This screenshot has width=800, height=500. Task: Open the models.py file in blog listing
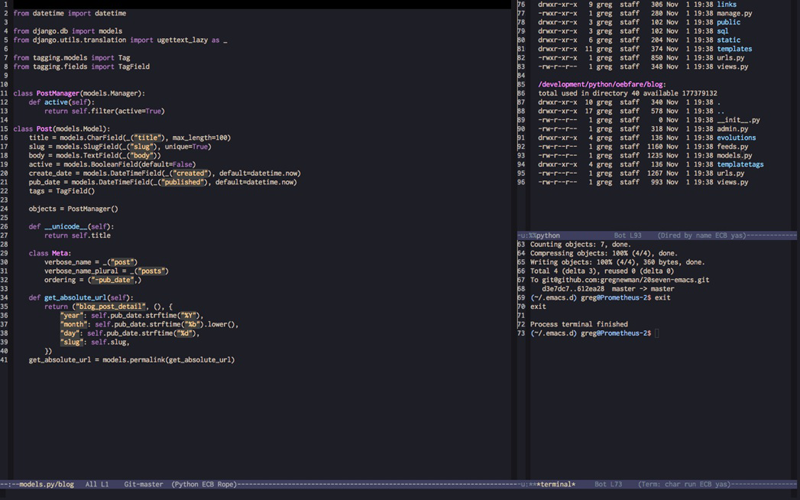(x=735, y=156)
